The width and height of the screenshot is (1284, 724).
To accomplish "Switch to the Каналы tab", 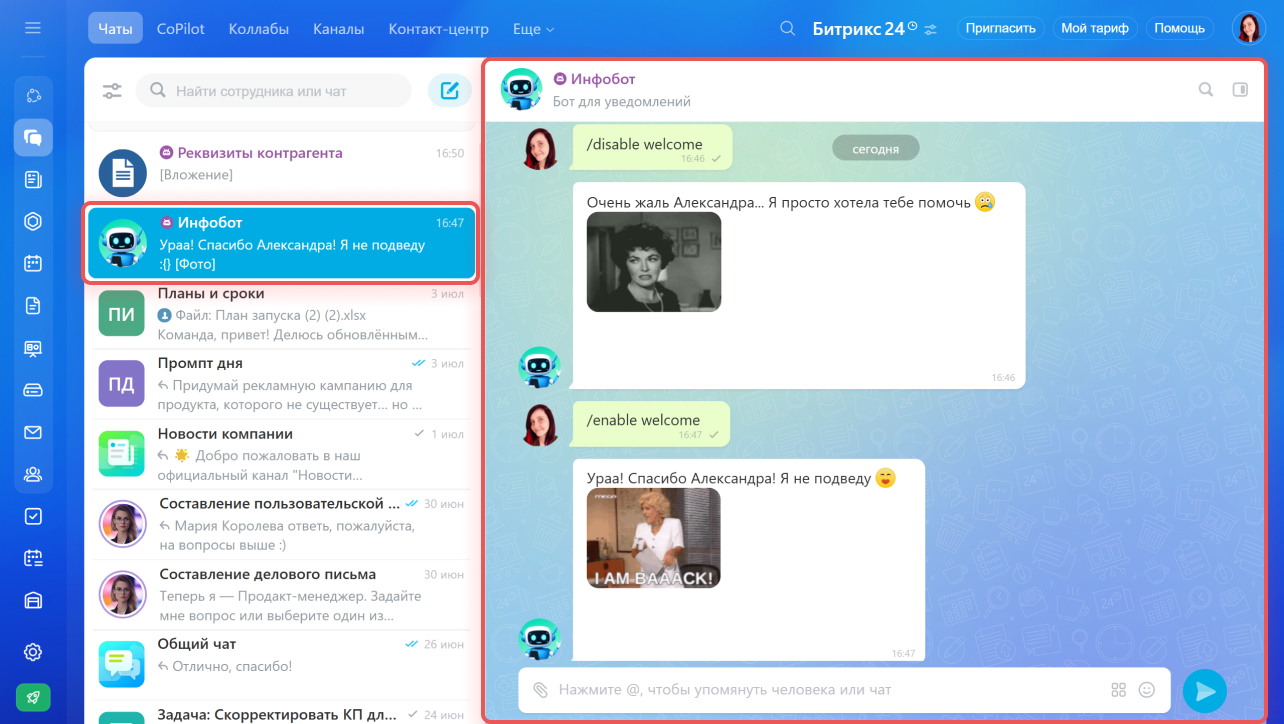I will (338, 28).
